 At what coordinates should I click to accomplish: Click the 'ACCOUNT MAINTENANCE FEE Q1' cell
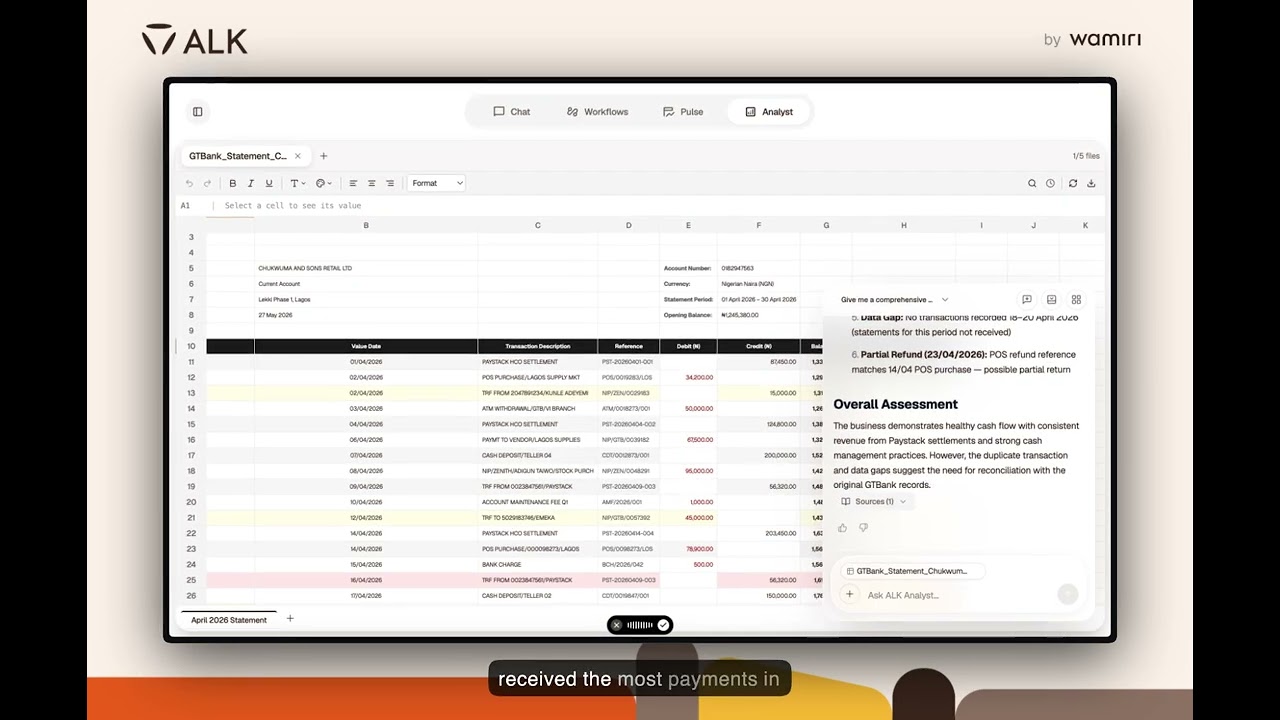(538, 502)
